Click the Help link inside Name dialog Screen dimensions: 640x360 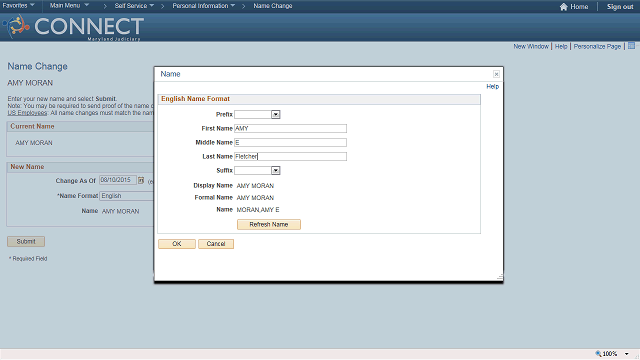[x=493, y=87]
